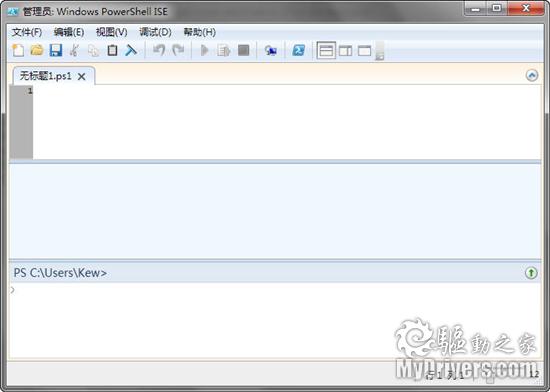Maximize the PowerShell ISE window
Viewport: 550px width, 392px height.
click(497, 8)
